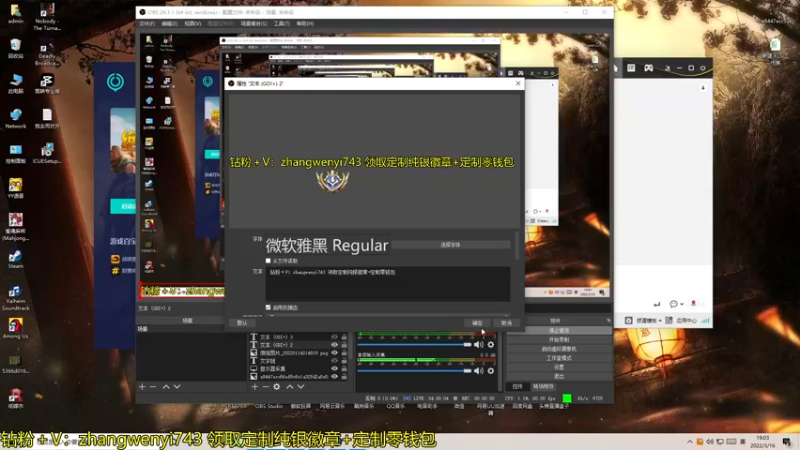Click the 默认 defaults button
800x450 pixels.
tap(242, 323)
